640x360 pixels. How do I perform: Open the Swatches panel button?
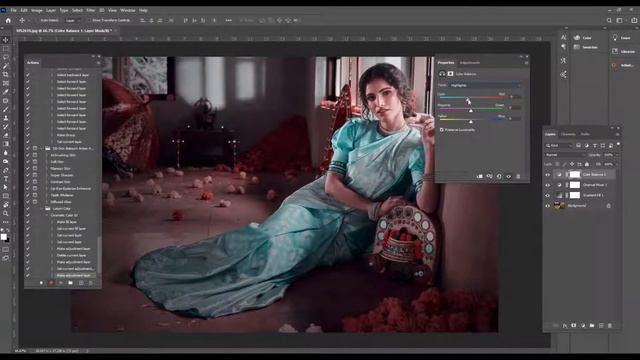click(x=585, y=47)
